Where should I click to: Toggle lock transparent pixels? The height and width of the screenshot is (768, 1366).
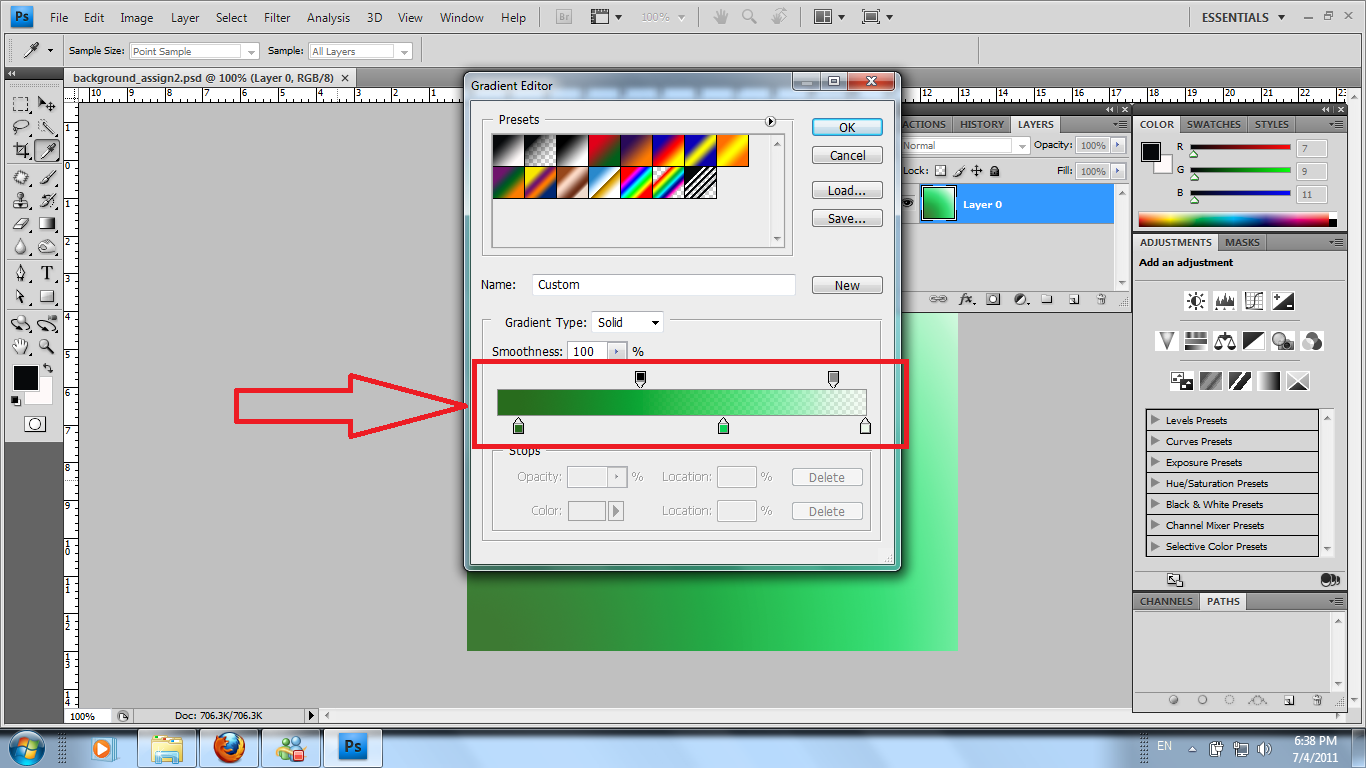[940, 172]
